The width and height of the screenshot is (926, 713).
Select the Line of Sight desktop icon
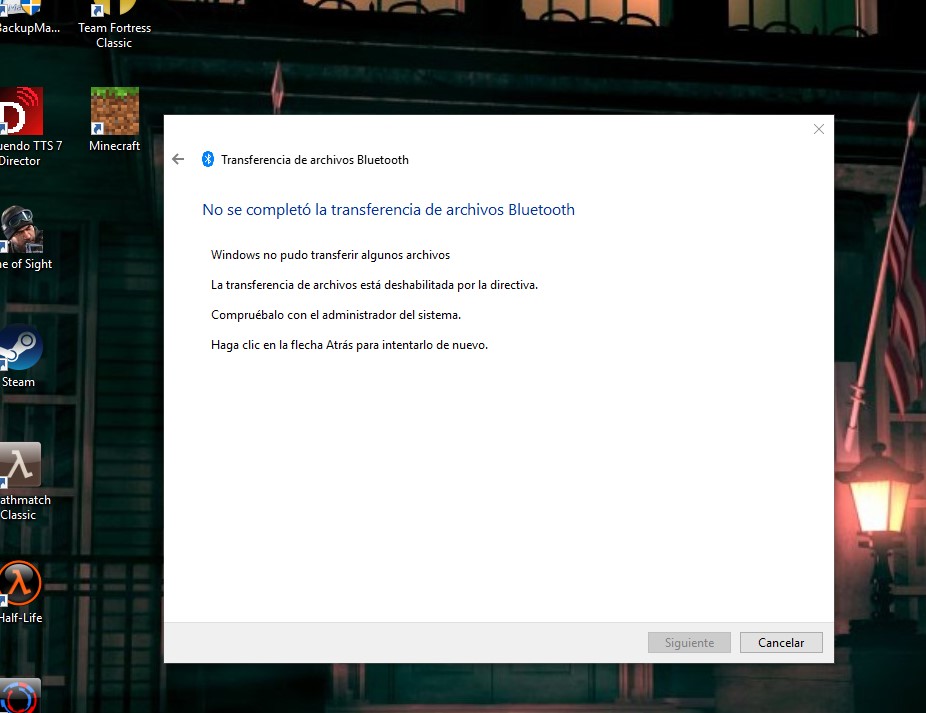pos(24,238)
